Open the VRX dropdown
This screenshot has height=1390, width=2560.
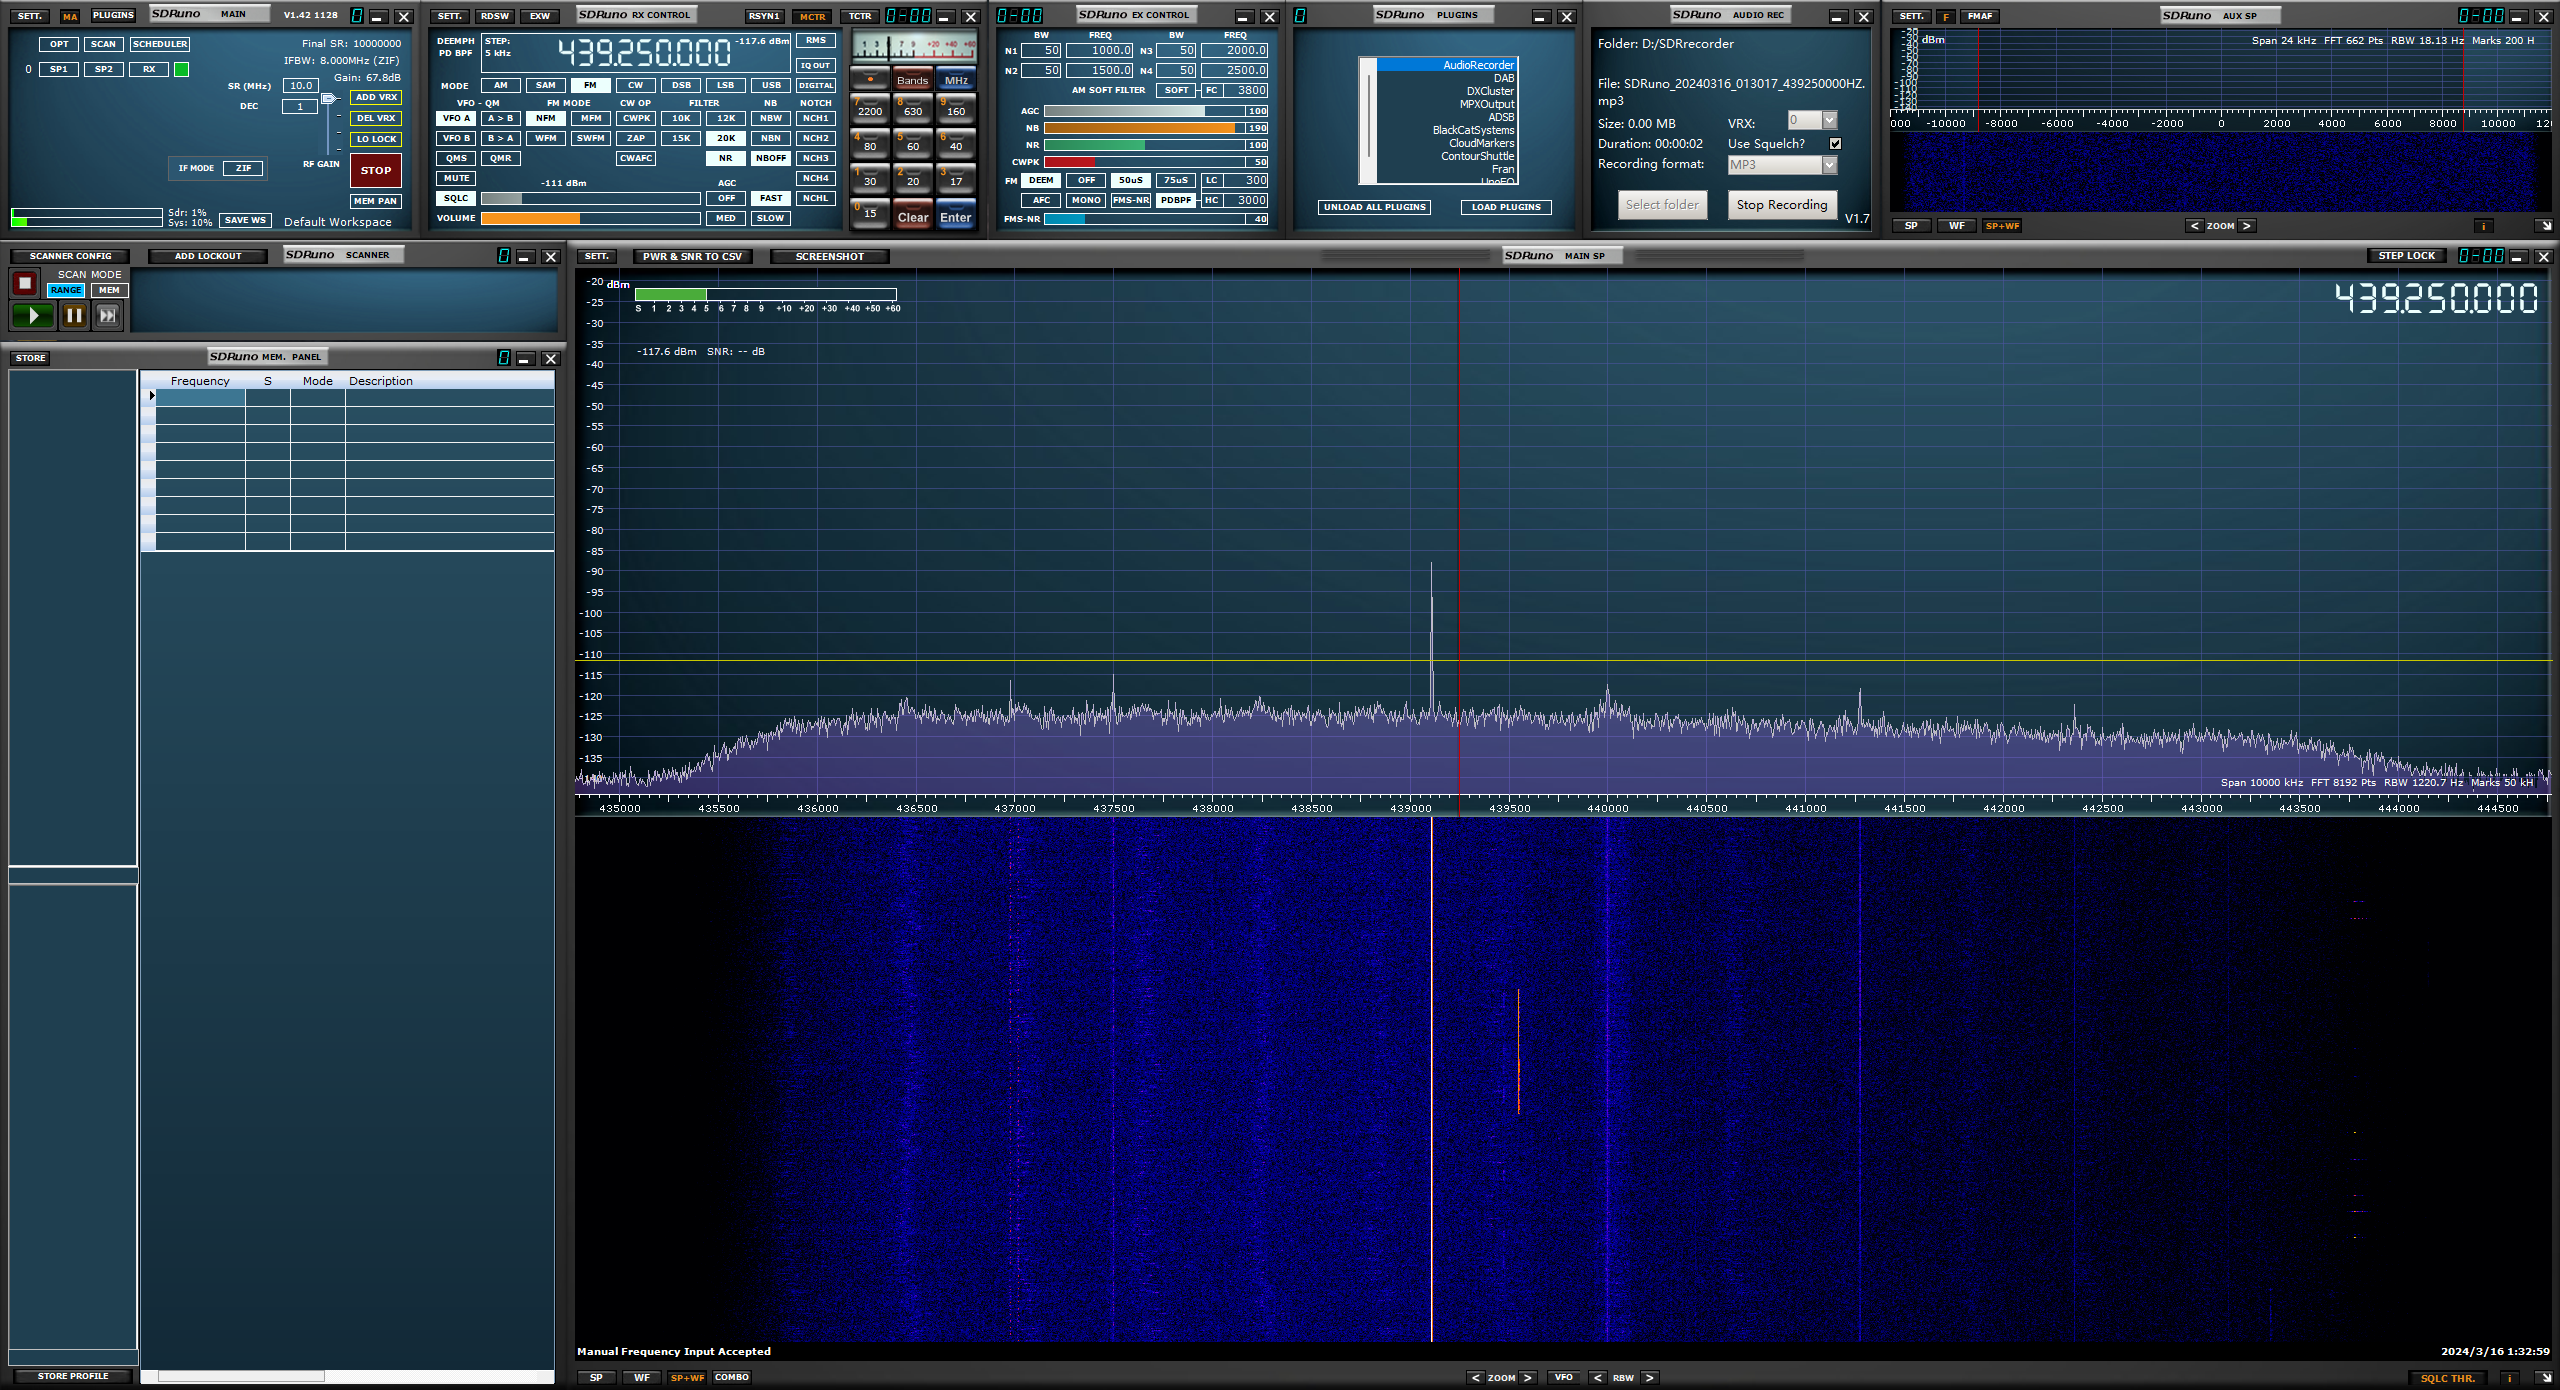1829,121
